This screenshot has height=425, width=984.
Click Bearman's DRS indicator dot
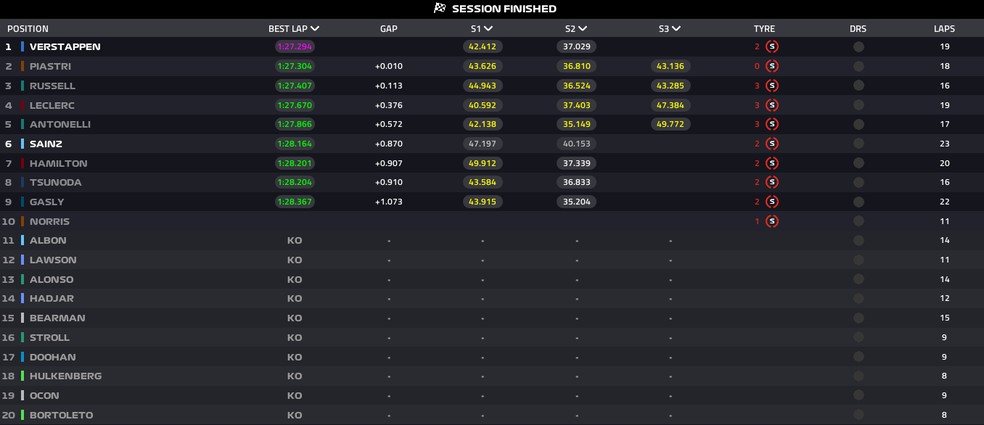[858, 318]
